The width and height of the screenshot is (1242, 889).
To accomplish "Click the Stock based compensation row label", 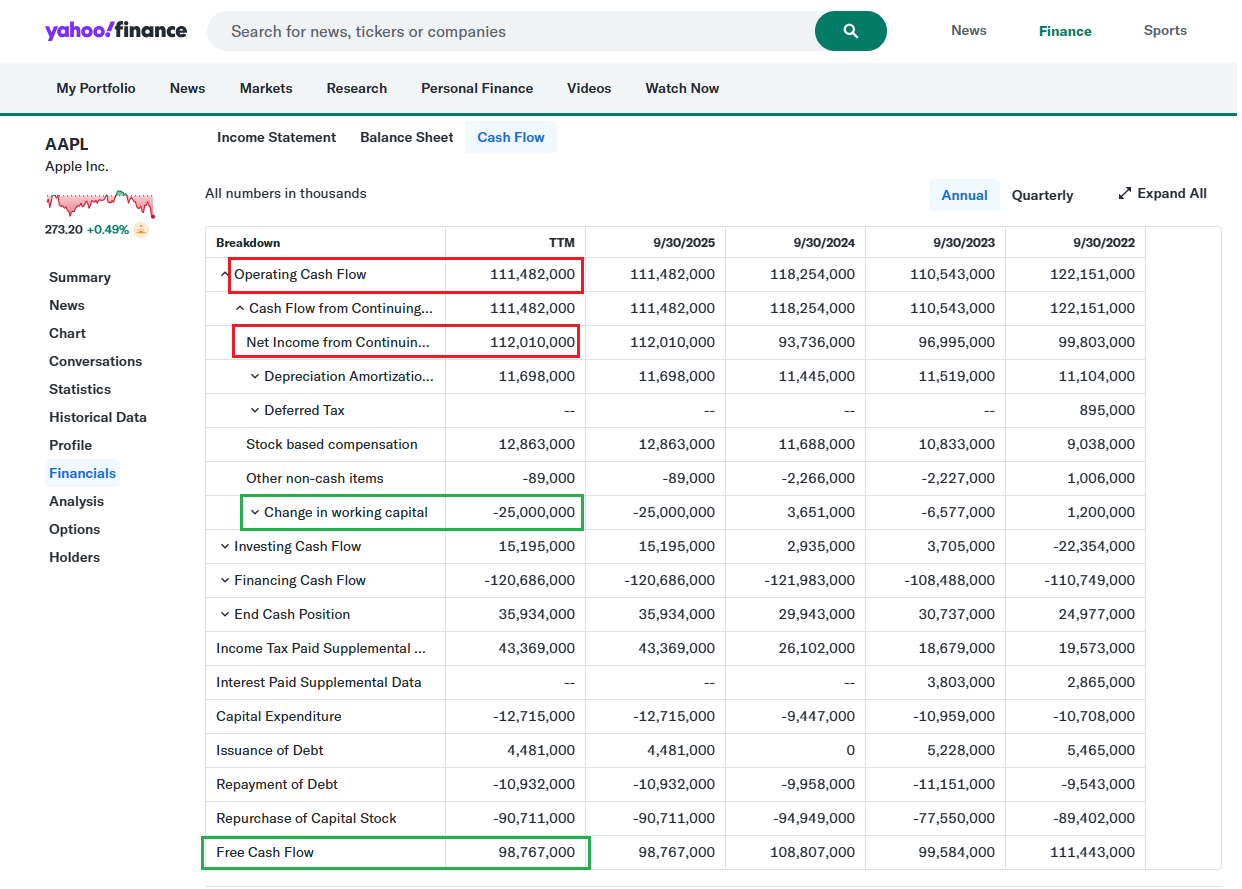I will [x=332, y=445].
